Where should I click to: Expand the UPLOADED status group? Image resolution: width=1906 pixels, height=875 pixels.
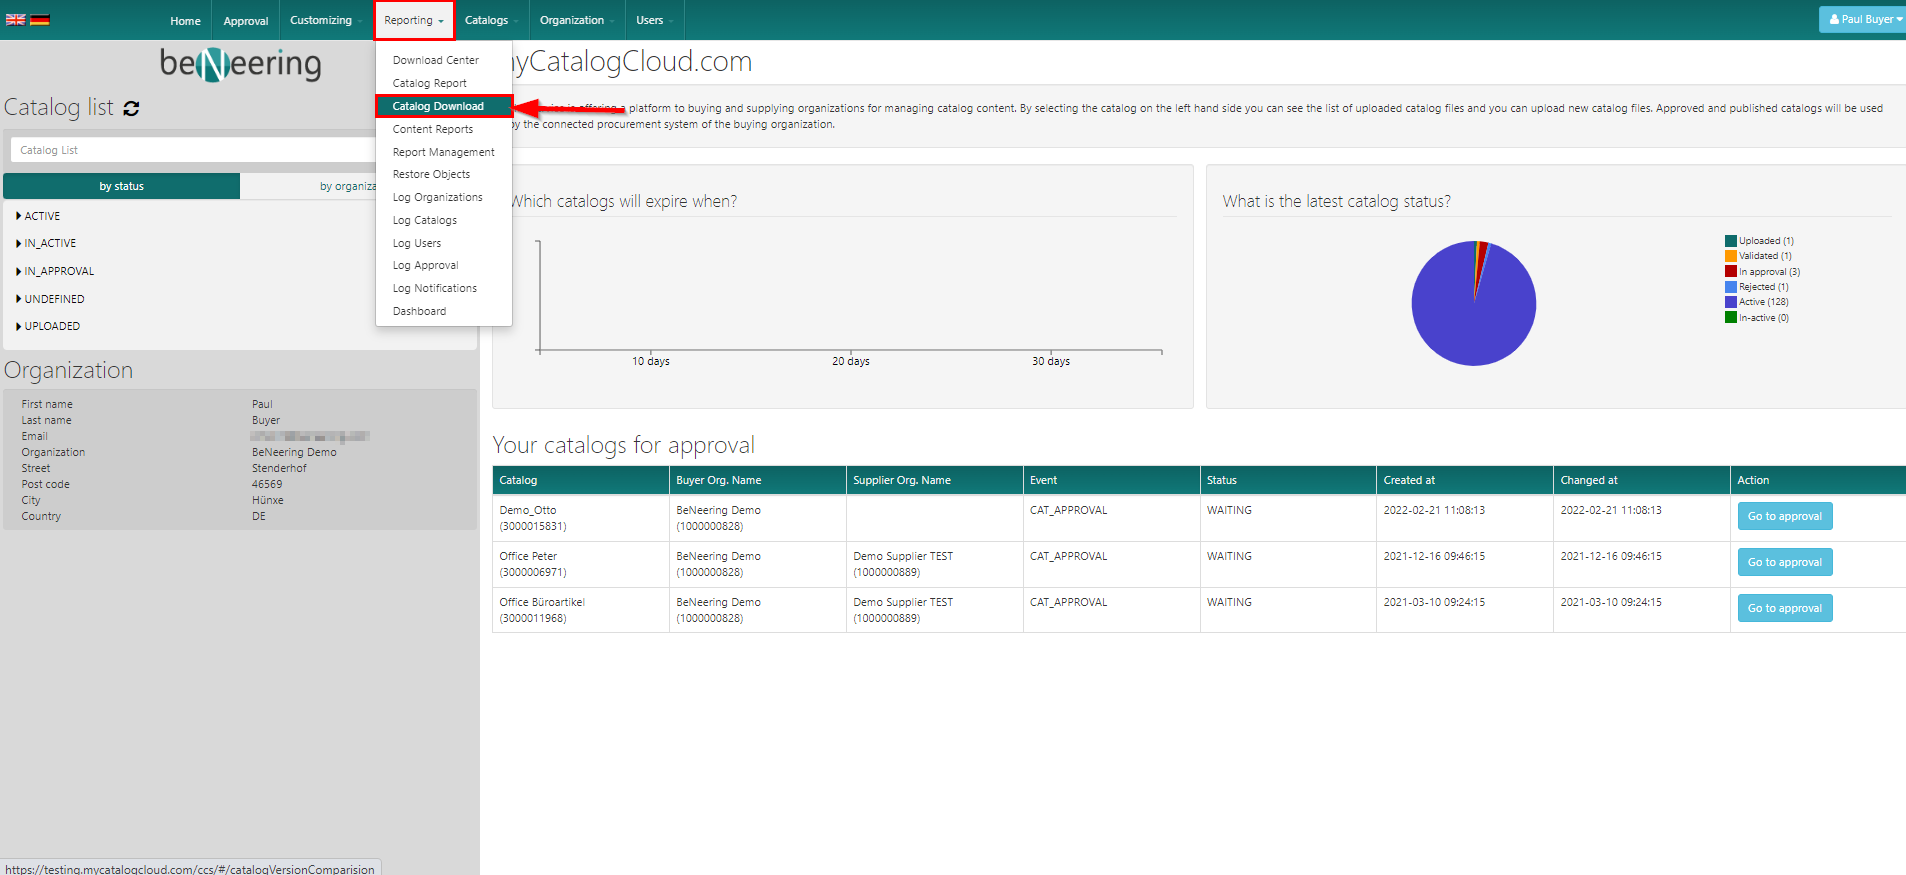pos(19,326)
